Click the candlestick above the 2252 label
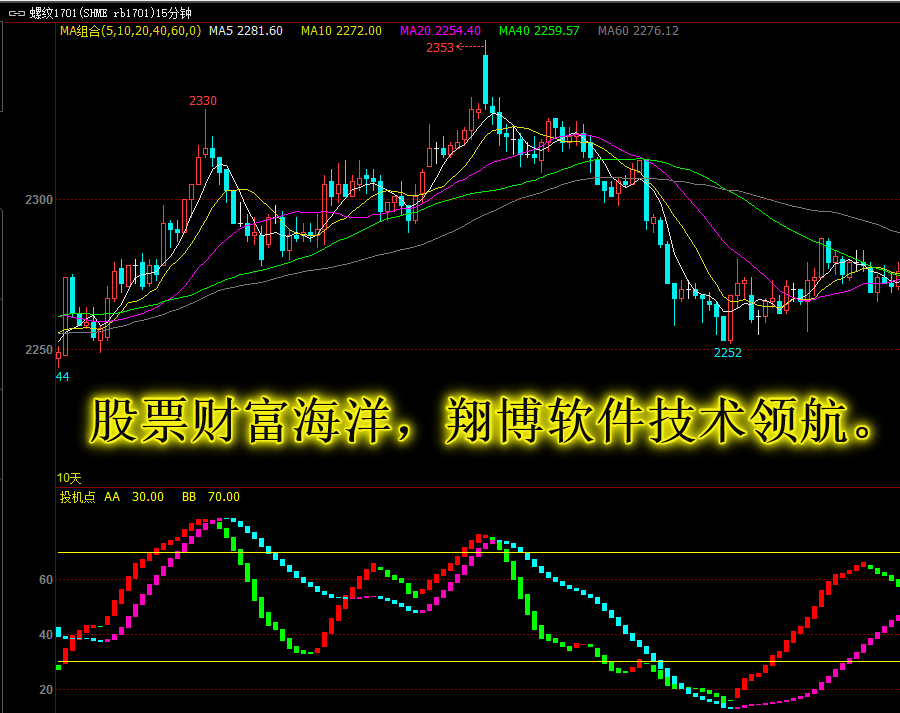This screenshot has width=900, height=713. tap(730, 319)
